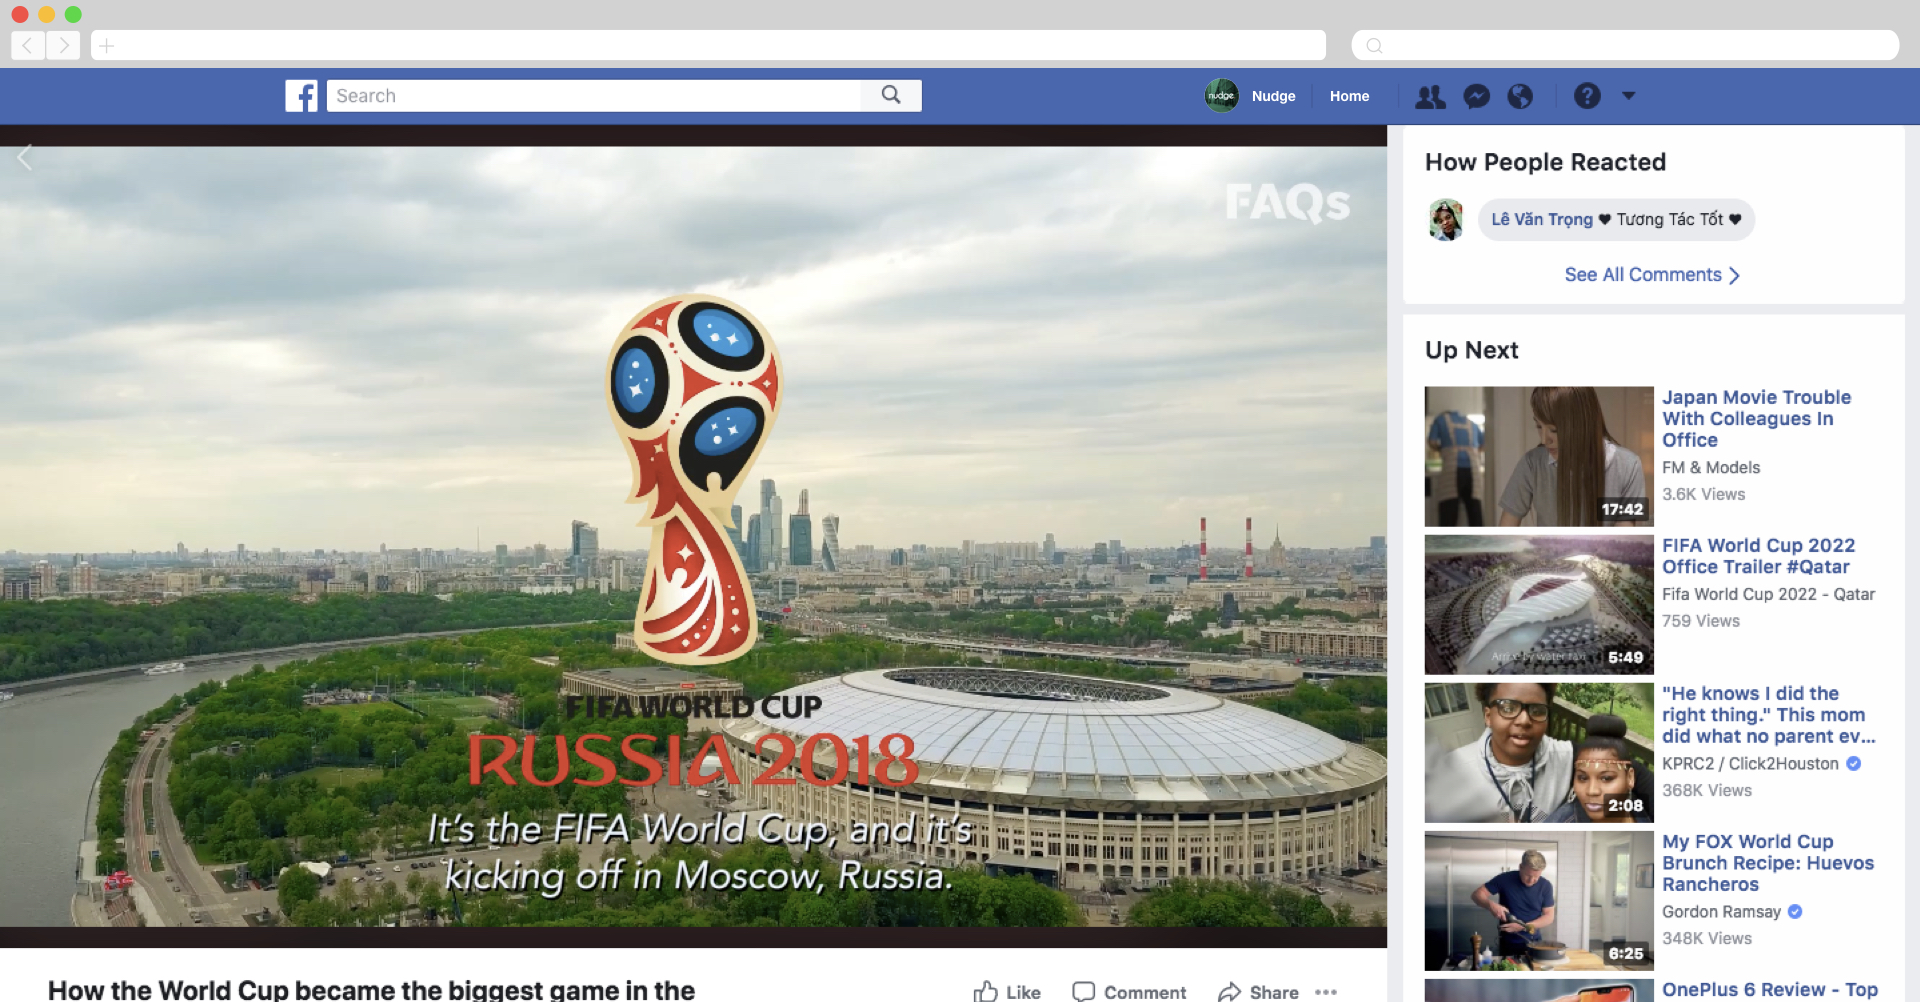This screenshot has width=1920, height=1002.
Task: Like the World Cup video
Action: (1006, 991)
